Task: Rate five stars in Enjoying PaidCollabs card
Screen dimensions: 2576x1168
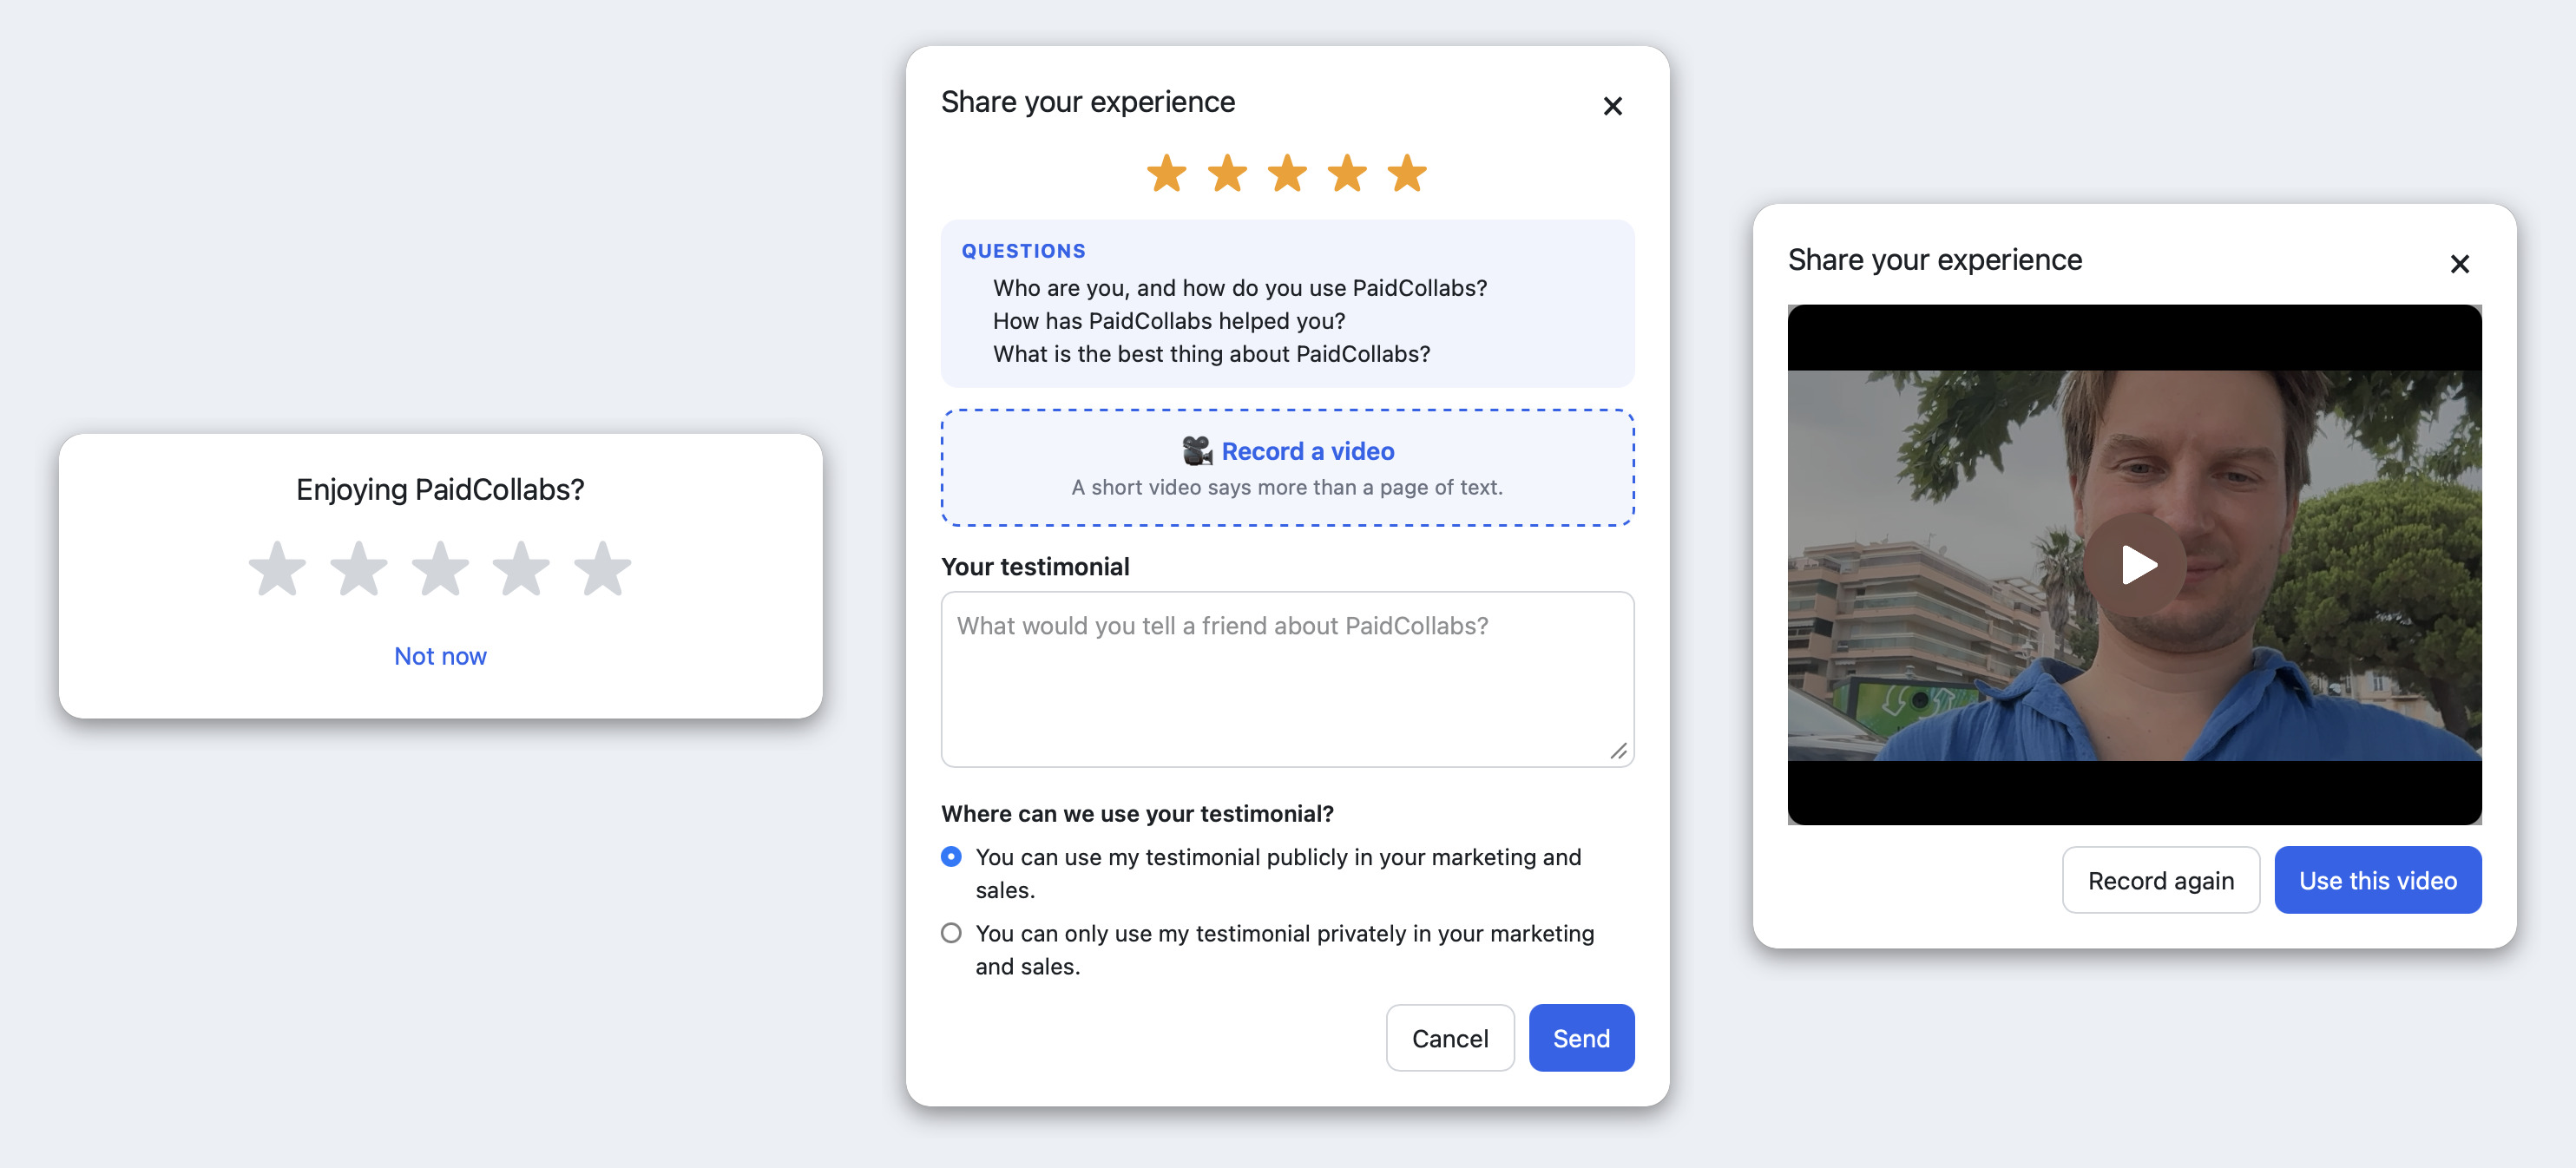Action: tap(603, 569)
